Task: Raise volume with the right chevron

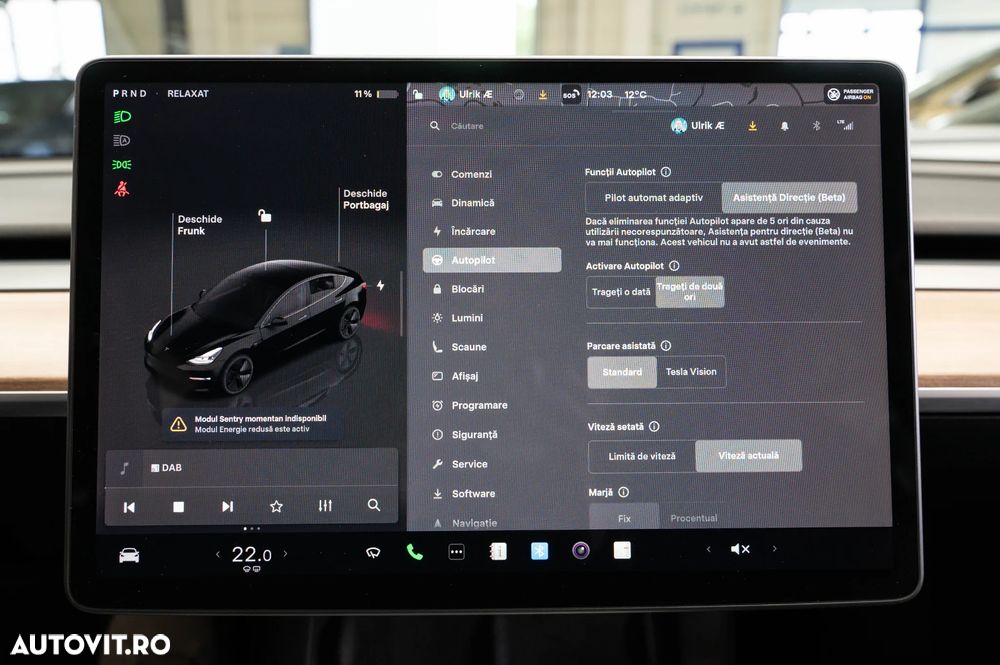Action: (775, 548)
